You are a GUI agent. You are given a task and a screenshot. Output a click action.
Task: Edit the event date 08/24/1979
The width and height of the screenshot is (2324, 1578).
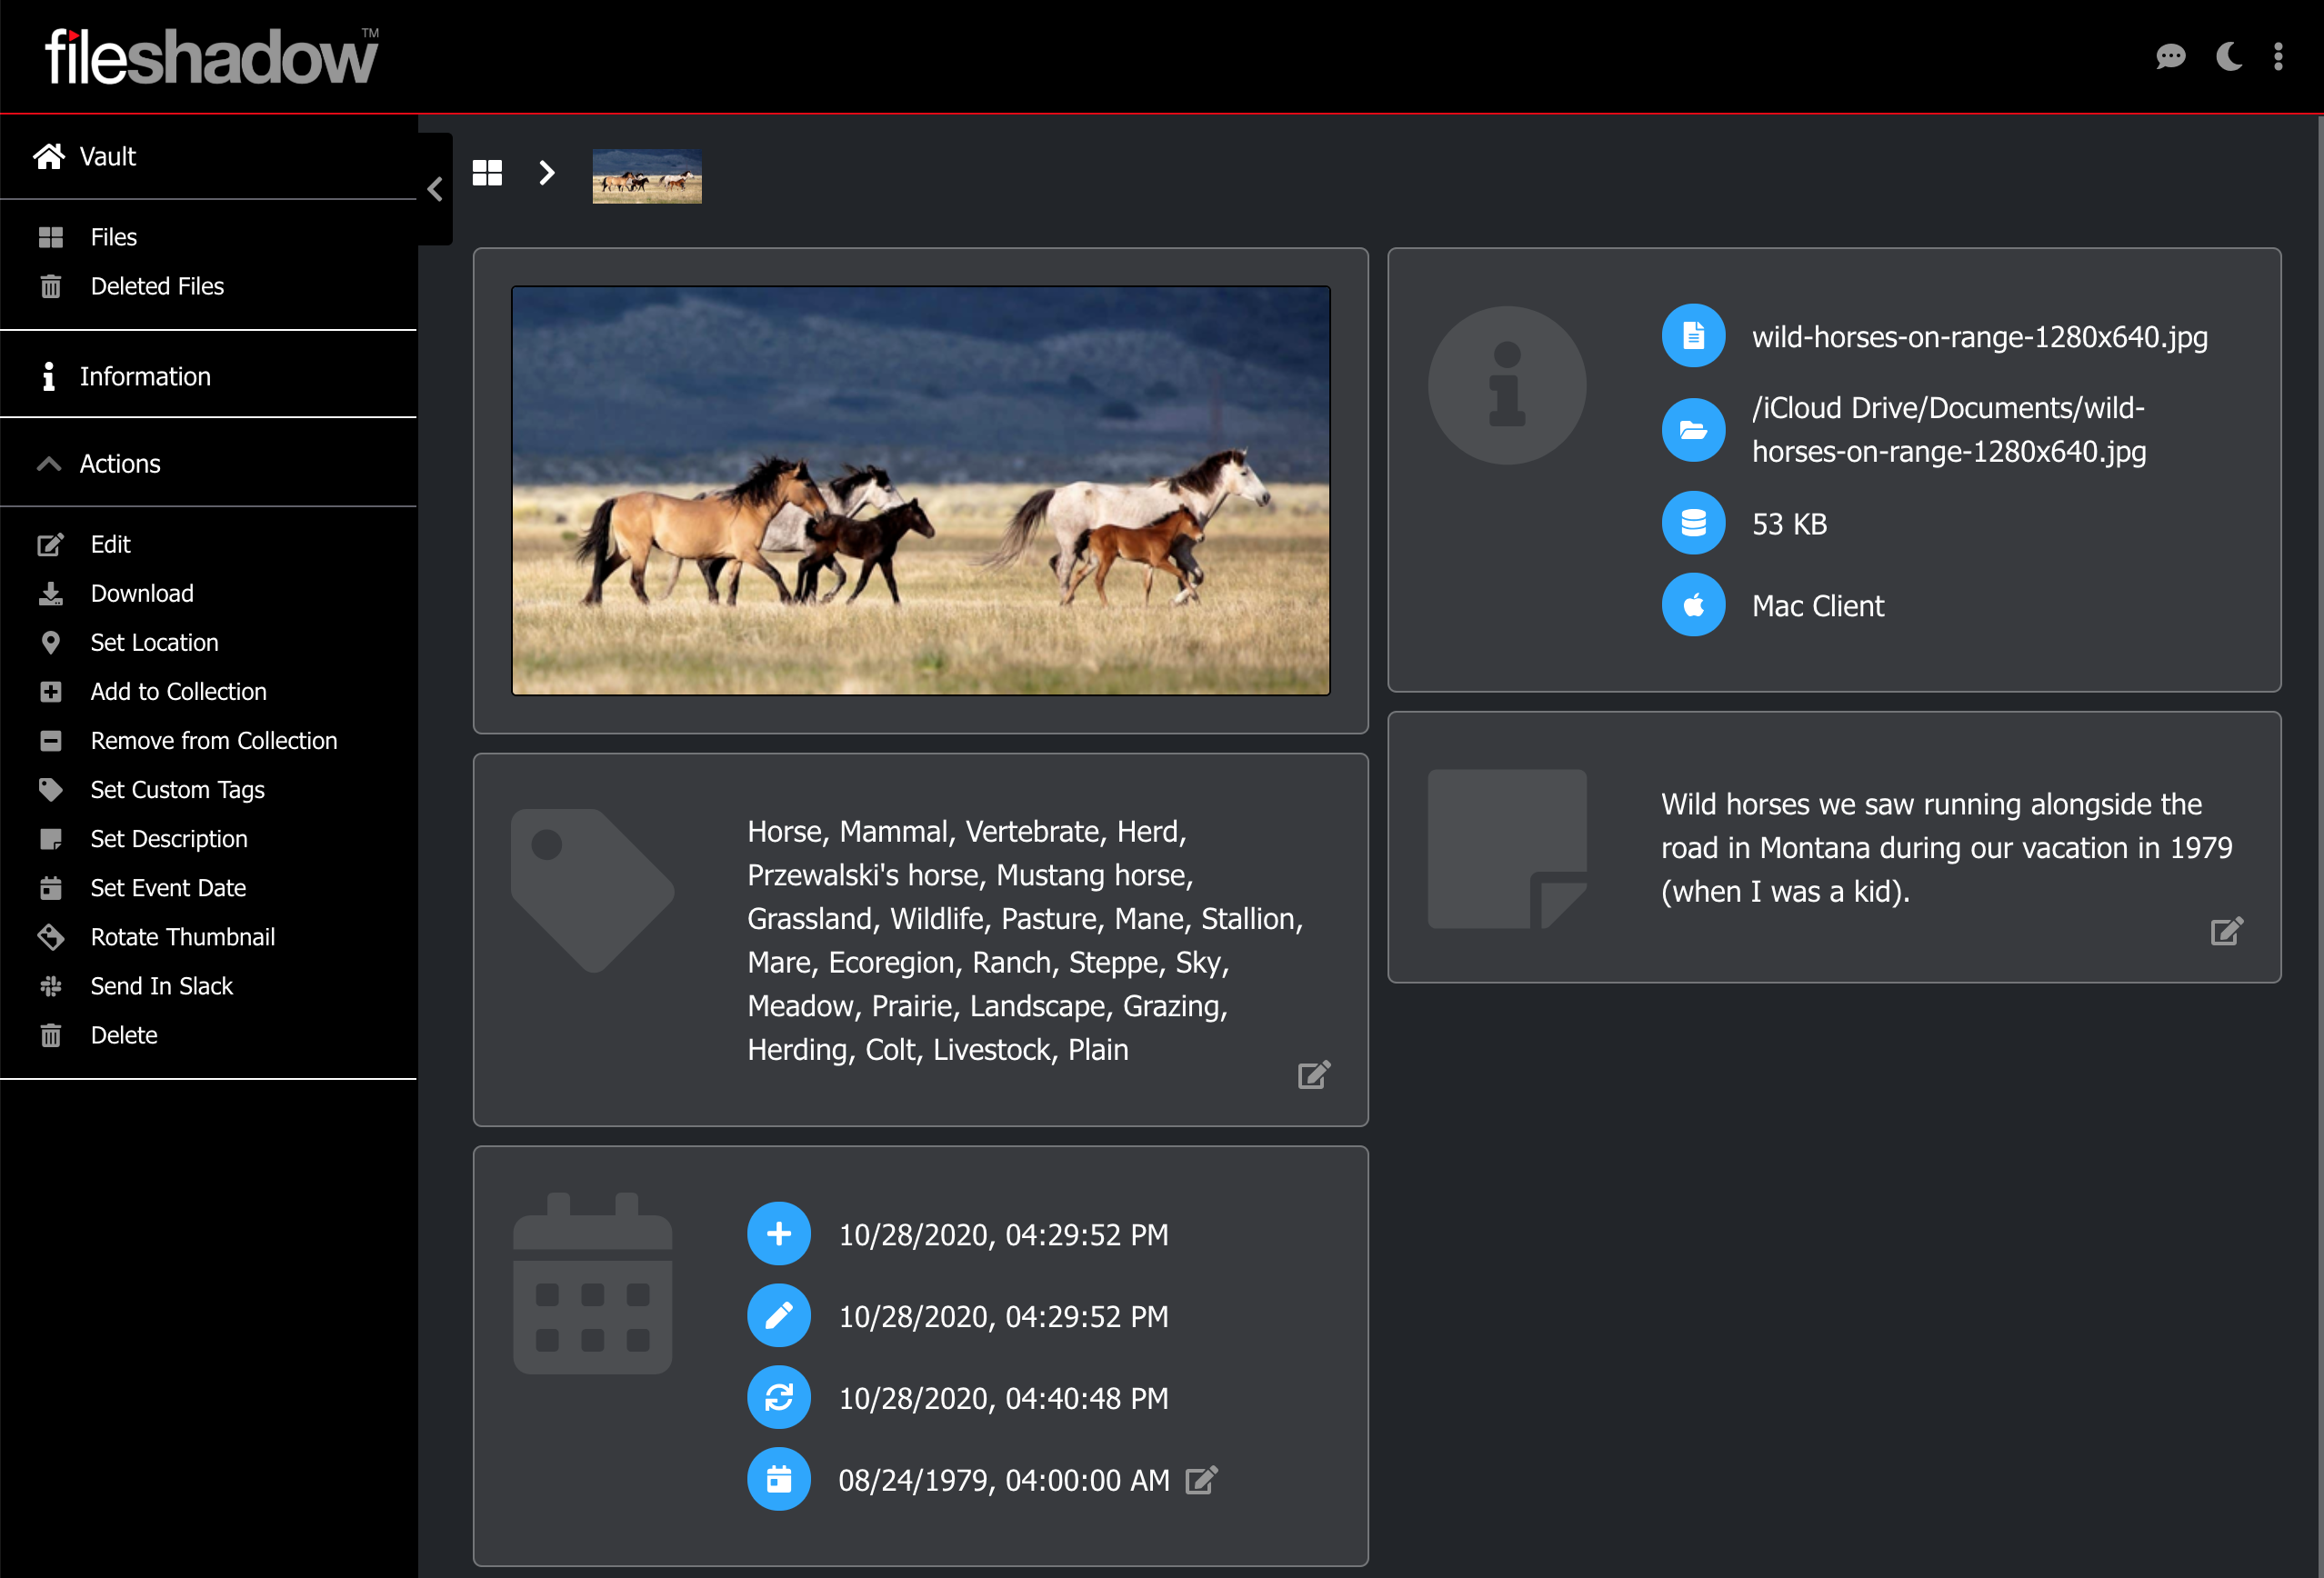tap(1201, 1480)
